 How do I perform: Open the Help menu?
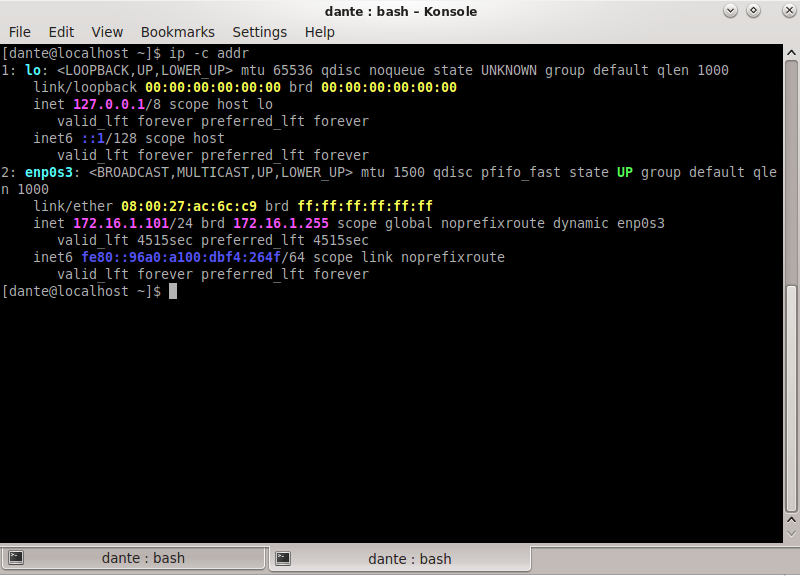(319, 32)
